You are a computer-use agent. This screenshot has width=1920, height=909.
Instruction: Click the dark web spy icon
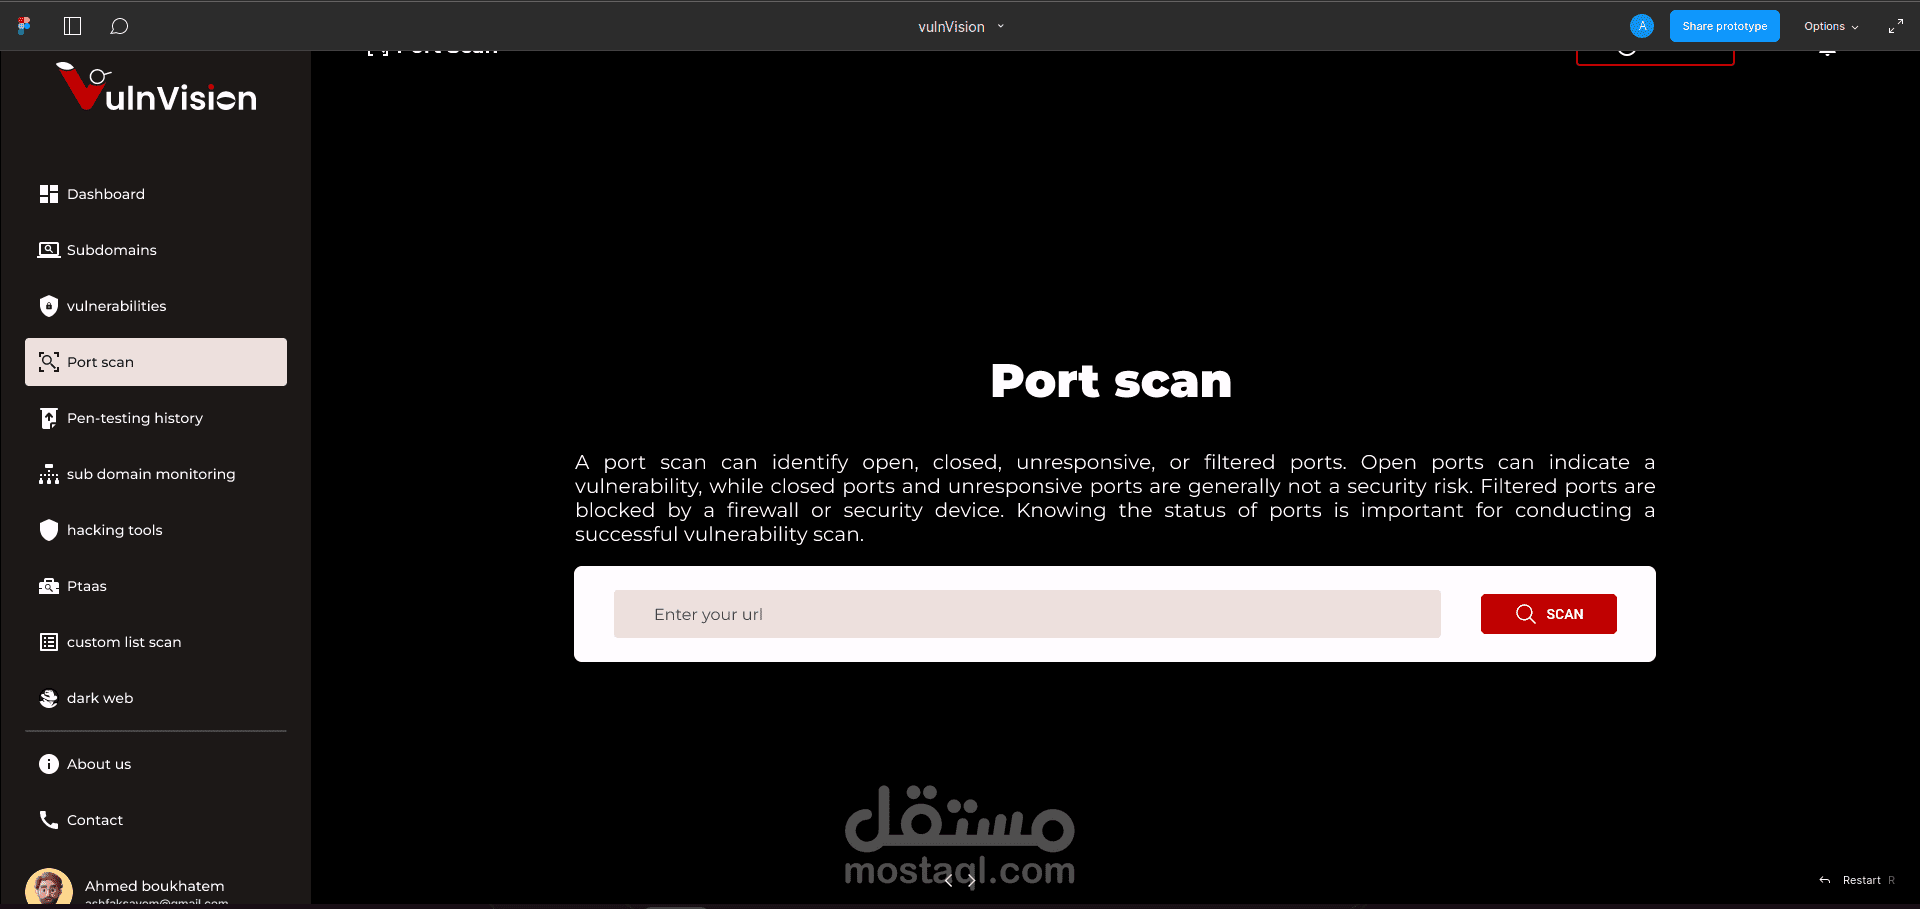(49, 698)
